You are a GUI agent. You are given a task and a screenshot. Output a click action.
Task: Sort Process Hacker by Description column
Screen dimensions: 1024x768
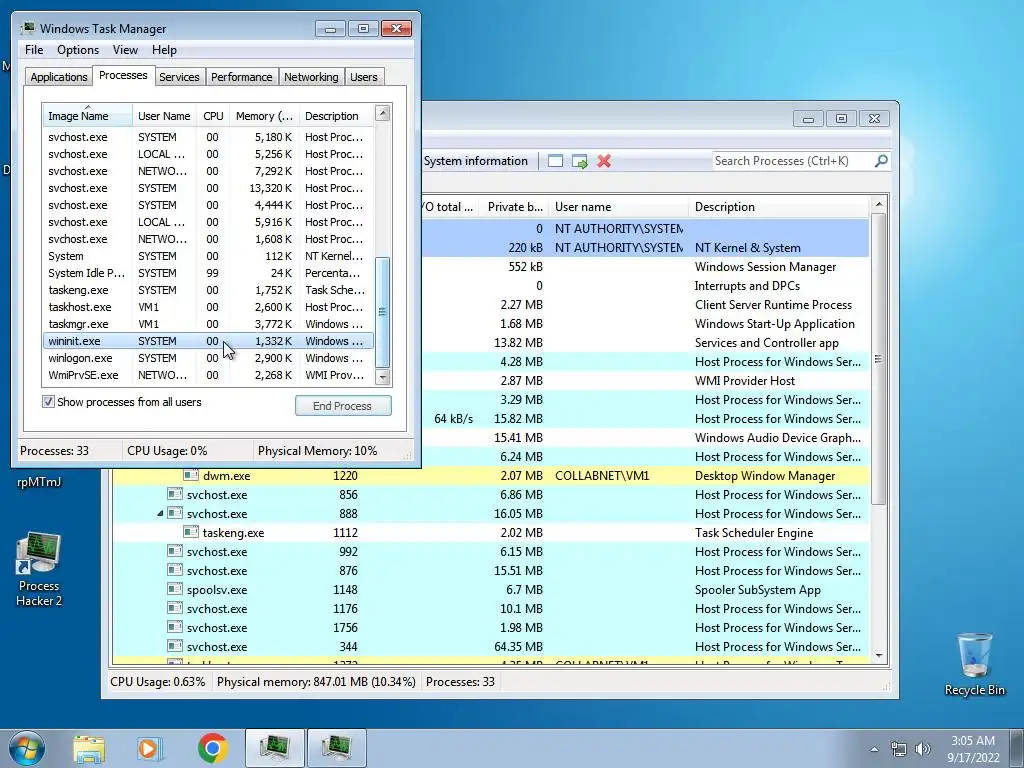(x=778, y=206)
